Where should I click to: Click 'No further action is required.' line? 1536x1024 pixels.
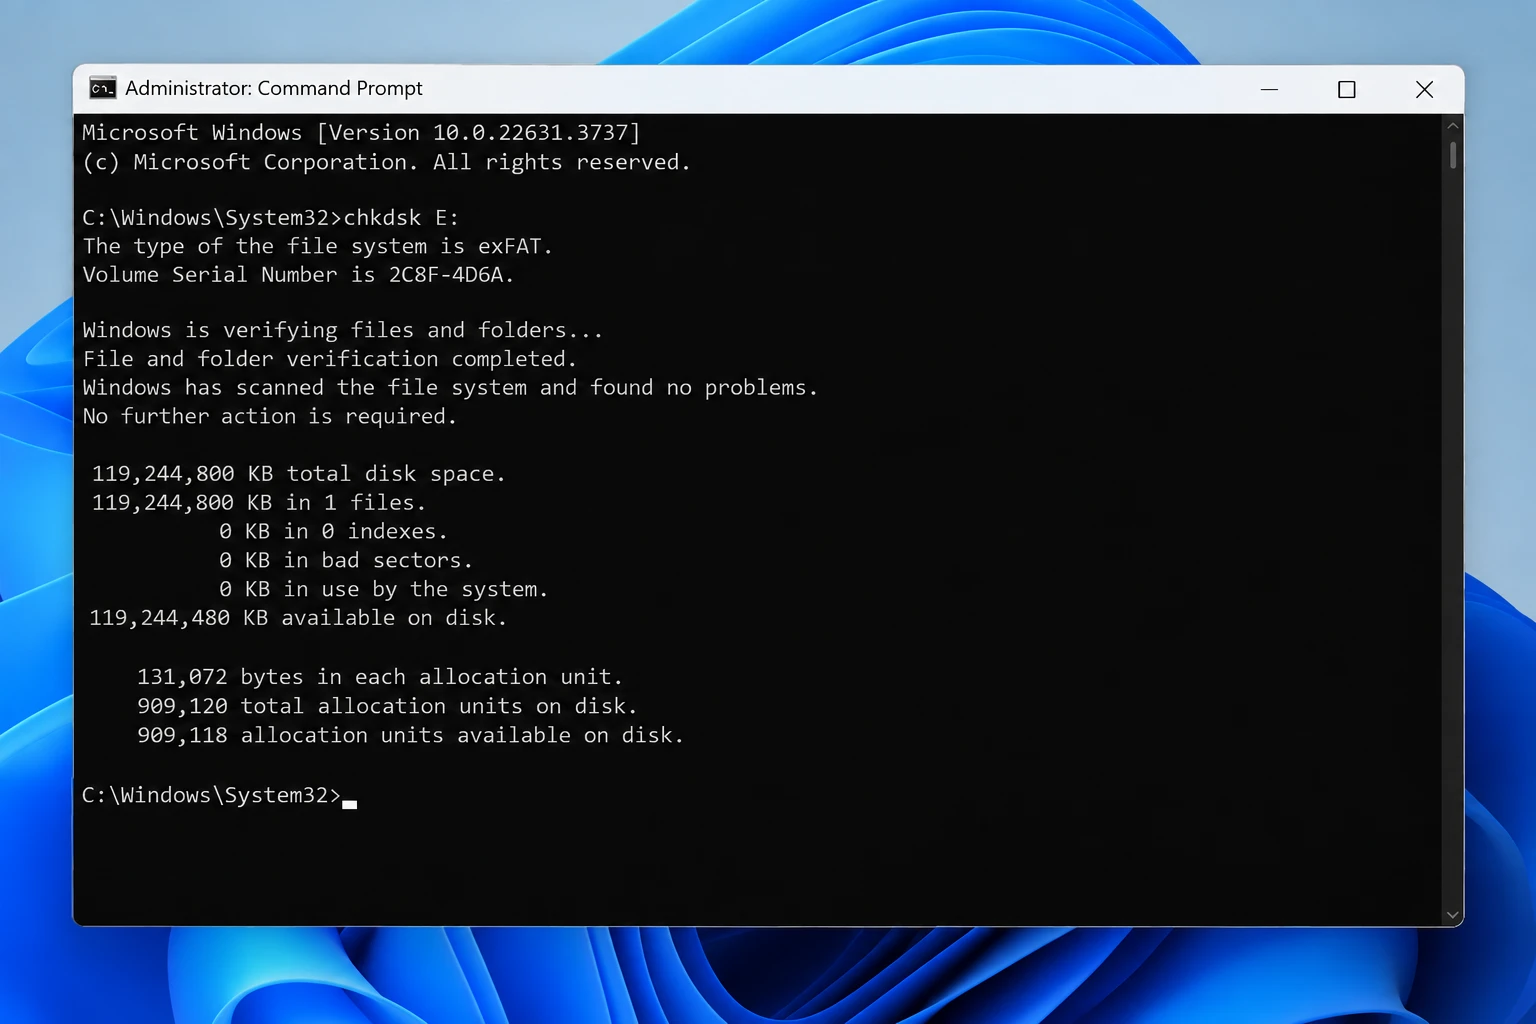tap(269, 416)
